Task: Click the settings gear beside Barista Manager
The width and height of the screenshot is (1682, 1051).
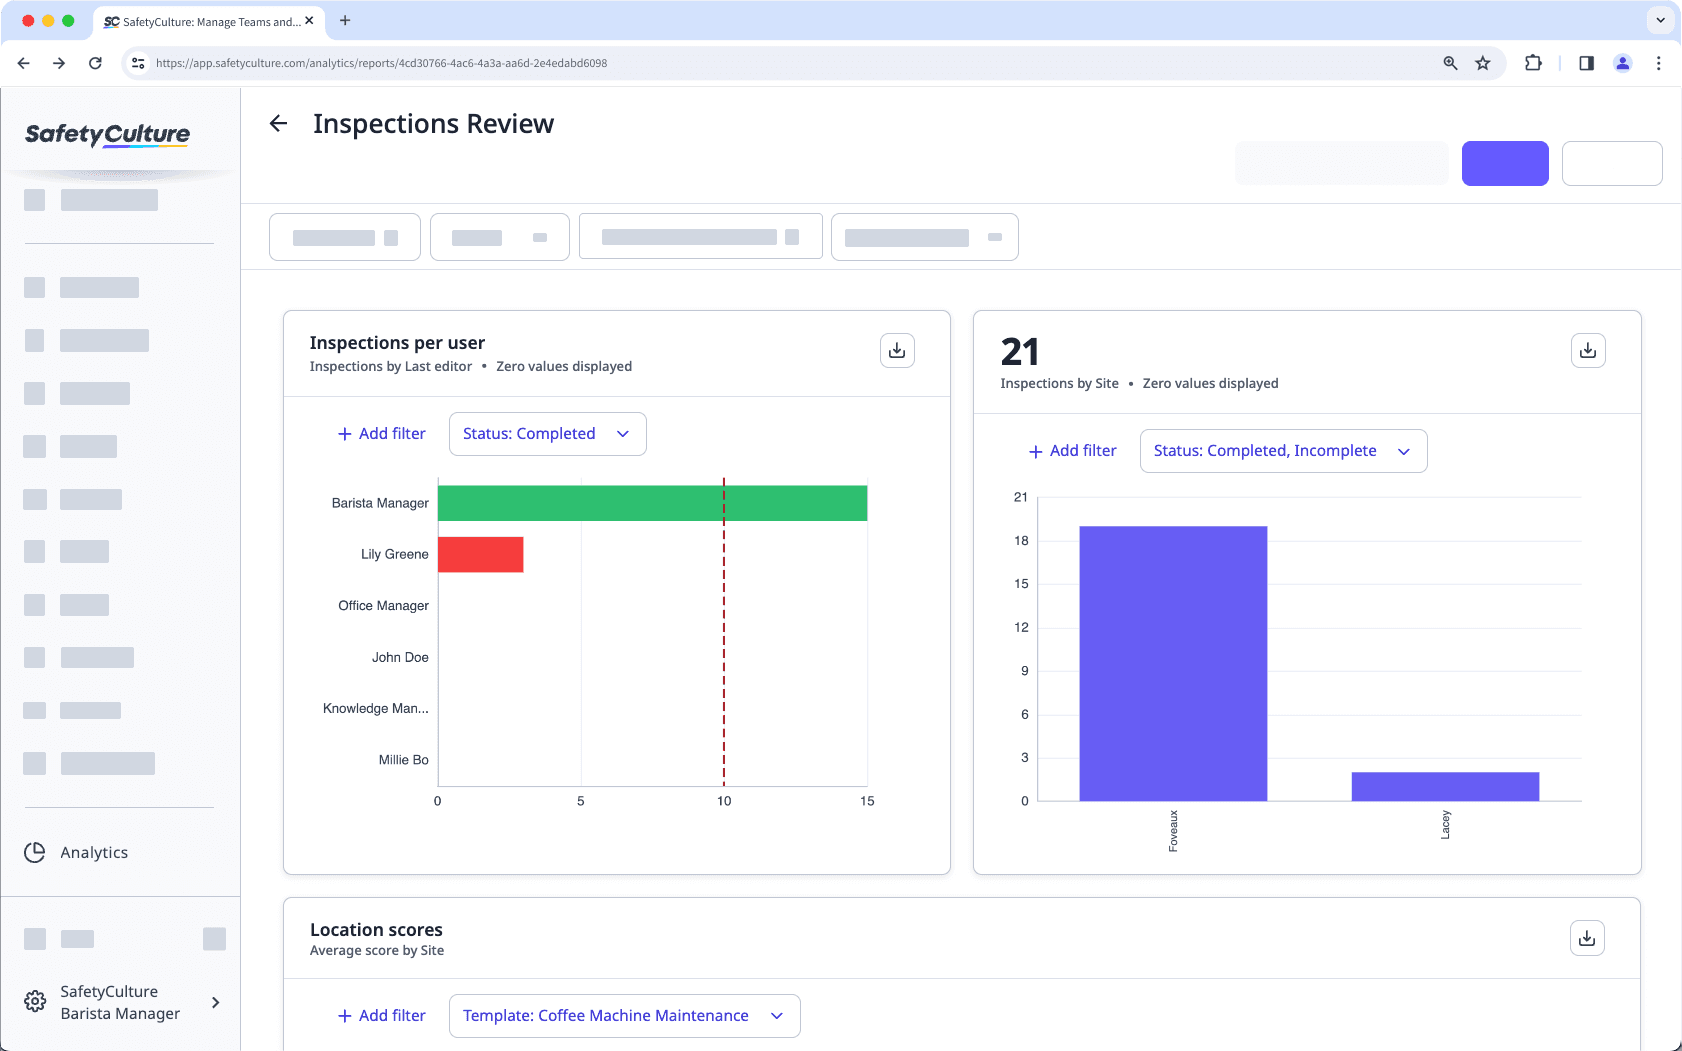Action: coord(35,1001)
